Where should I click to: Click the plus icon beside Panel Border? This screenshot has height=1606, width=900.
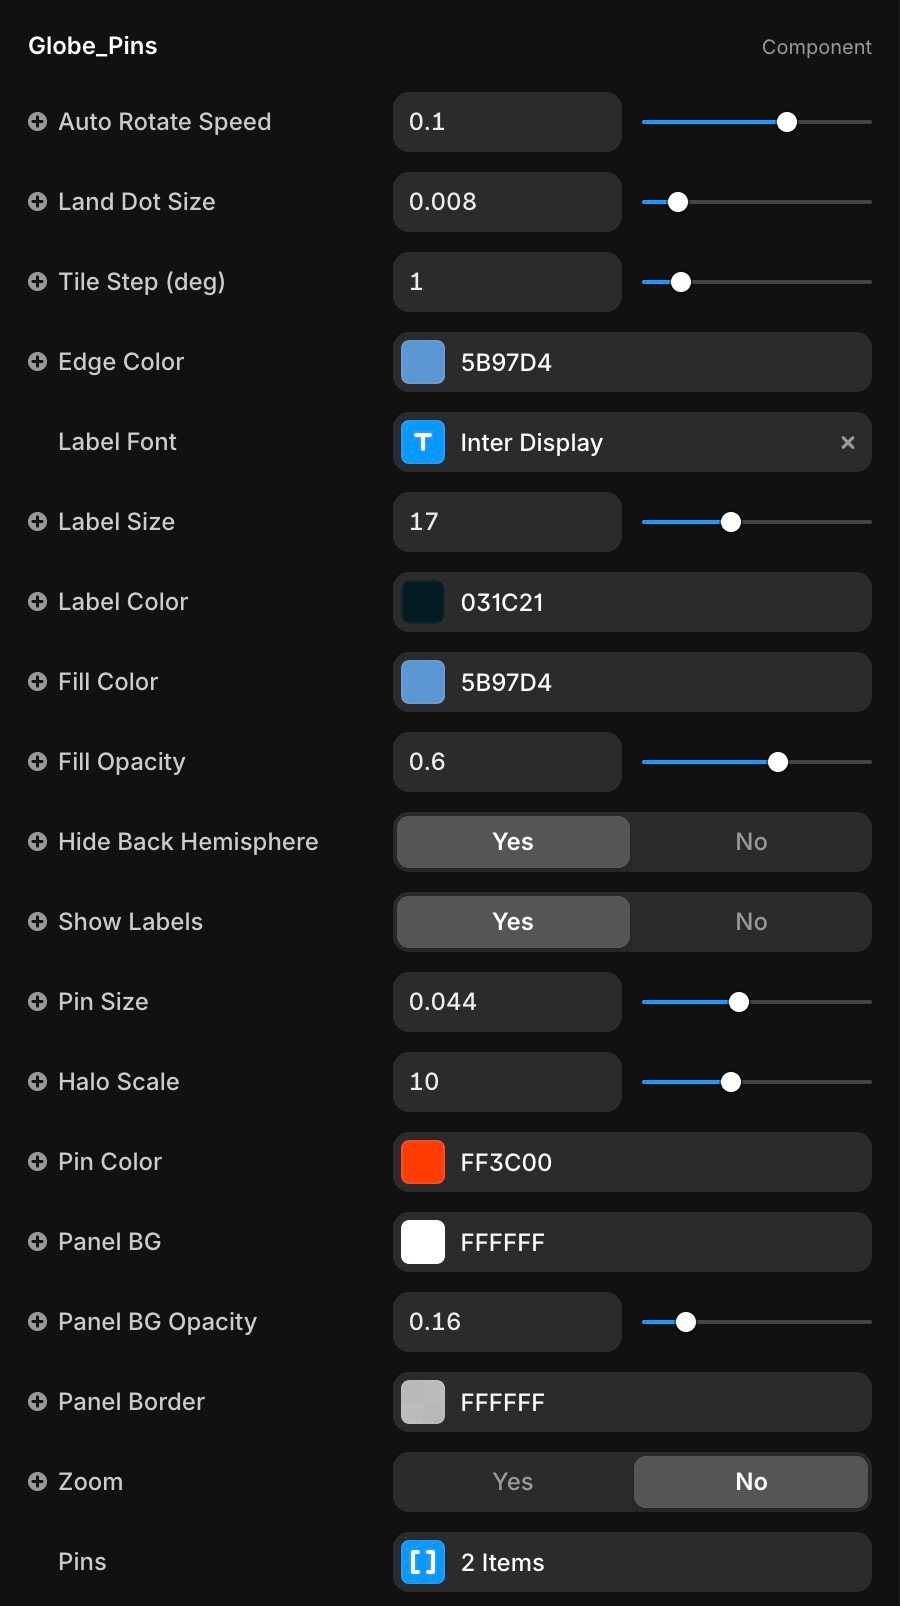tap(37, 1402)
